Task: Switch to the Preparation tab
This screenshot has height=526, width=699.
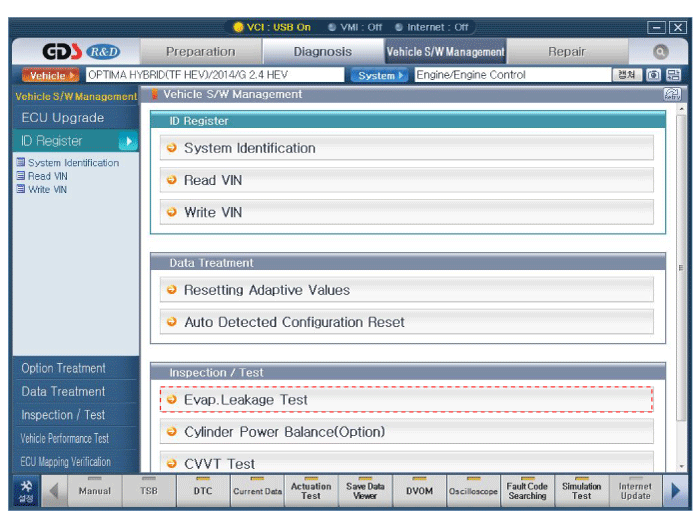Action: (200, 52)
